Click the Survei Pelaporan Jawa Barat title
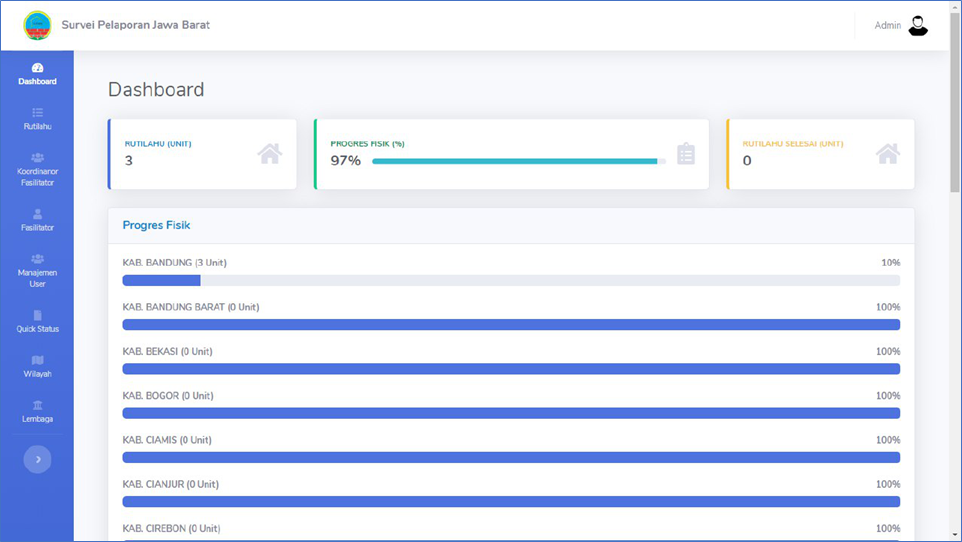The width and height of the screenshot is (962, 542). [x=136, y=25]
